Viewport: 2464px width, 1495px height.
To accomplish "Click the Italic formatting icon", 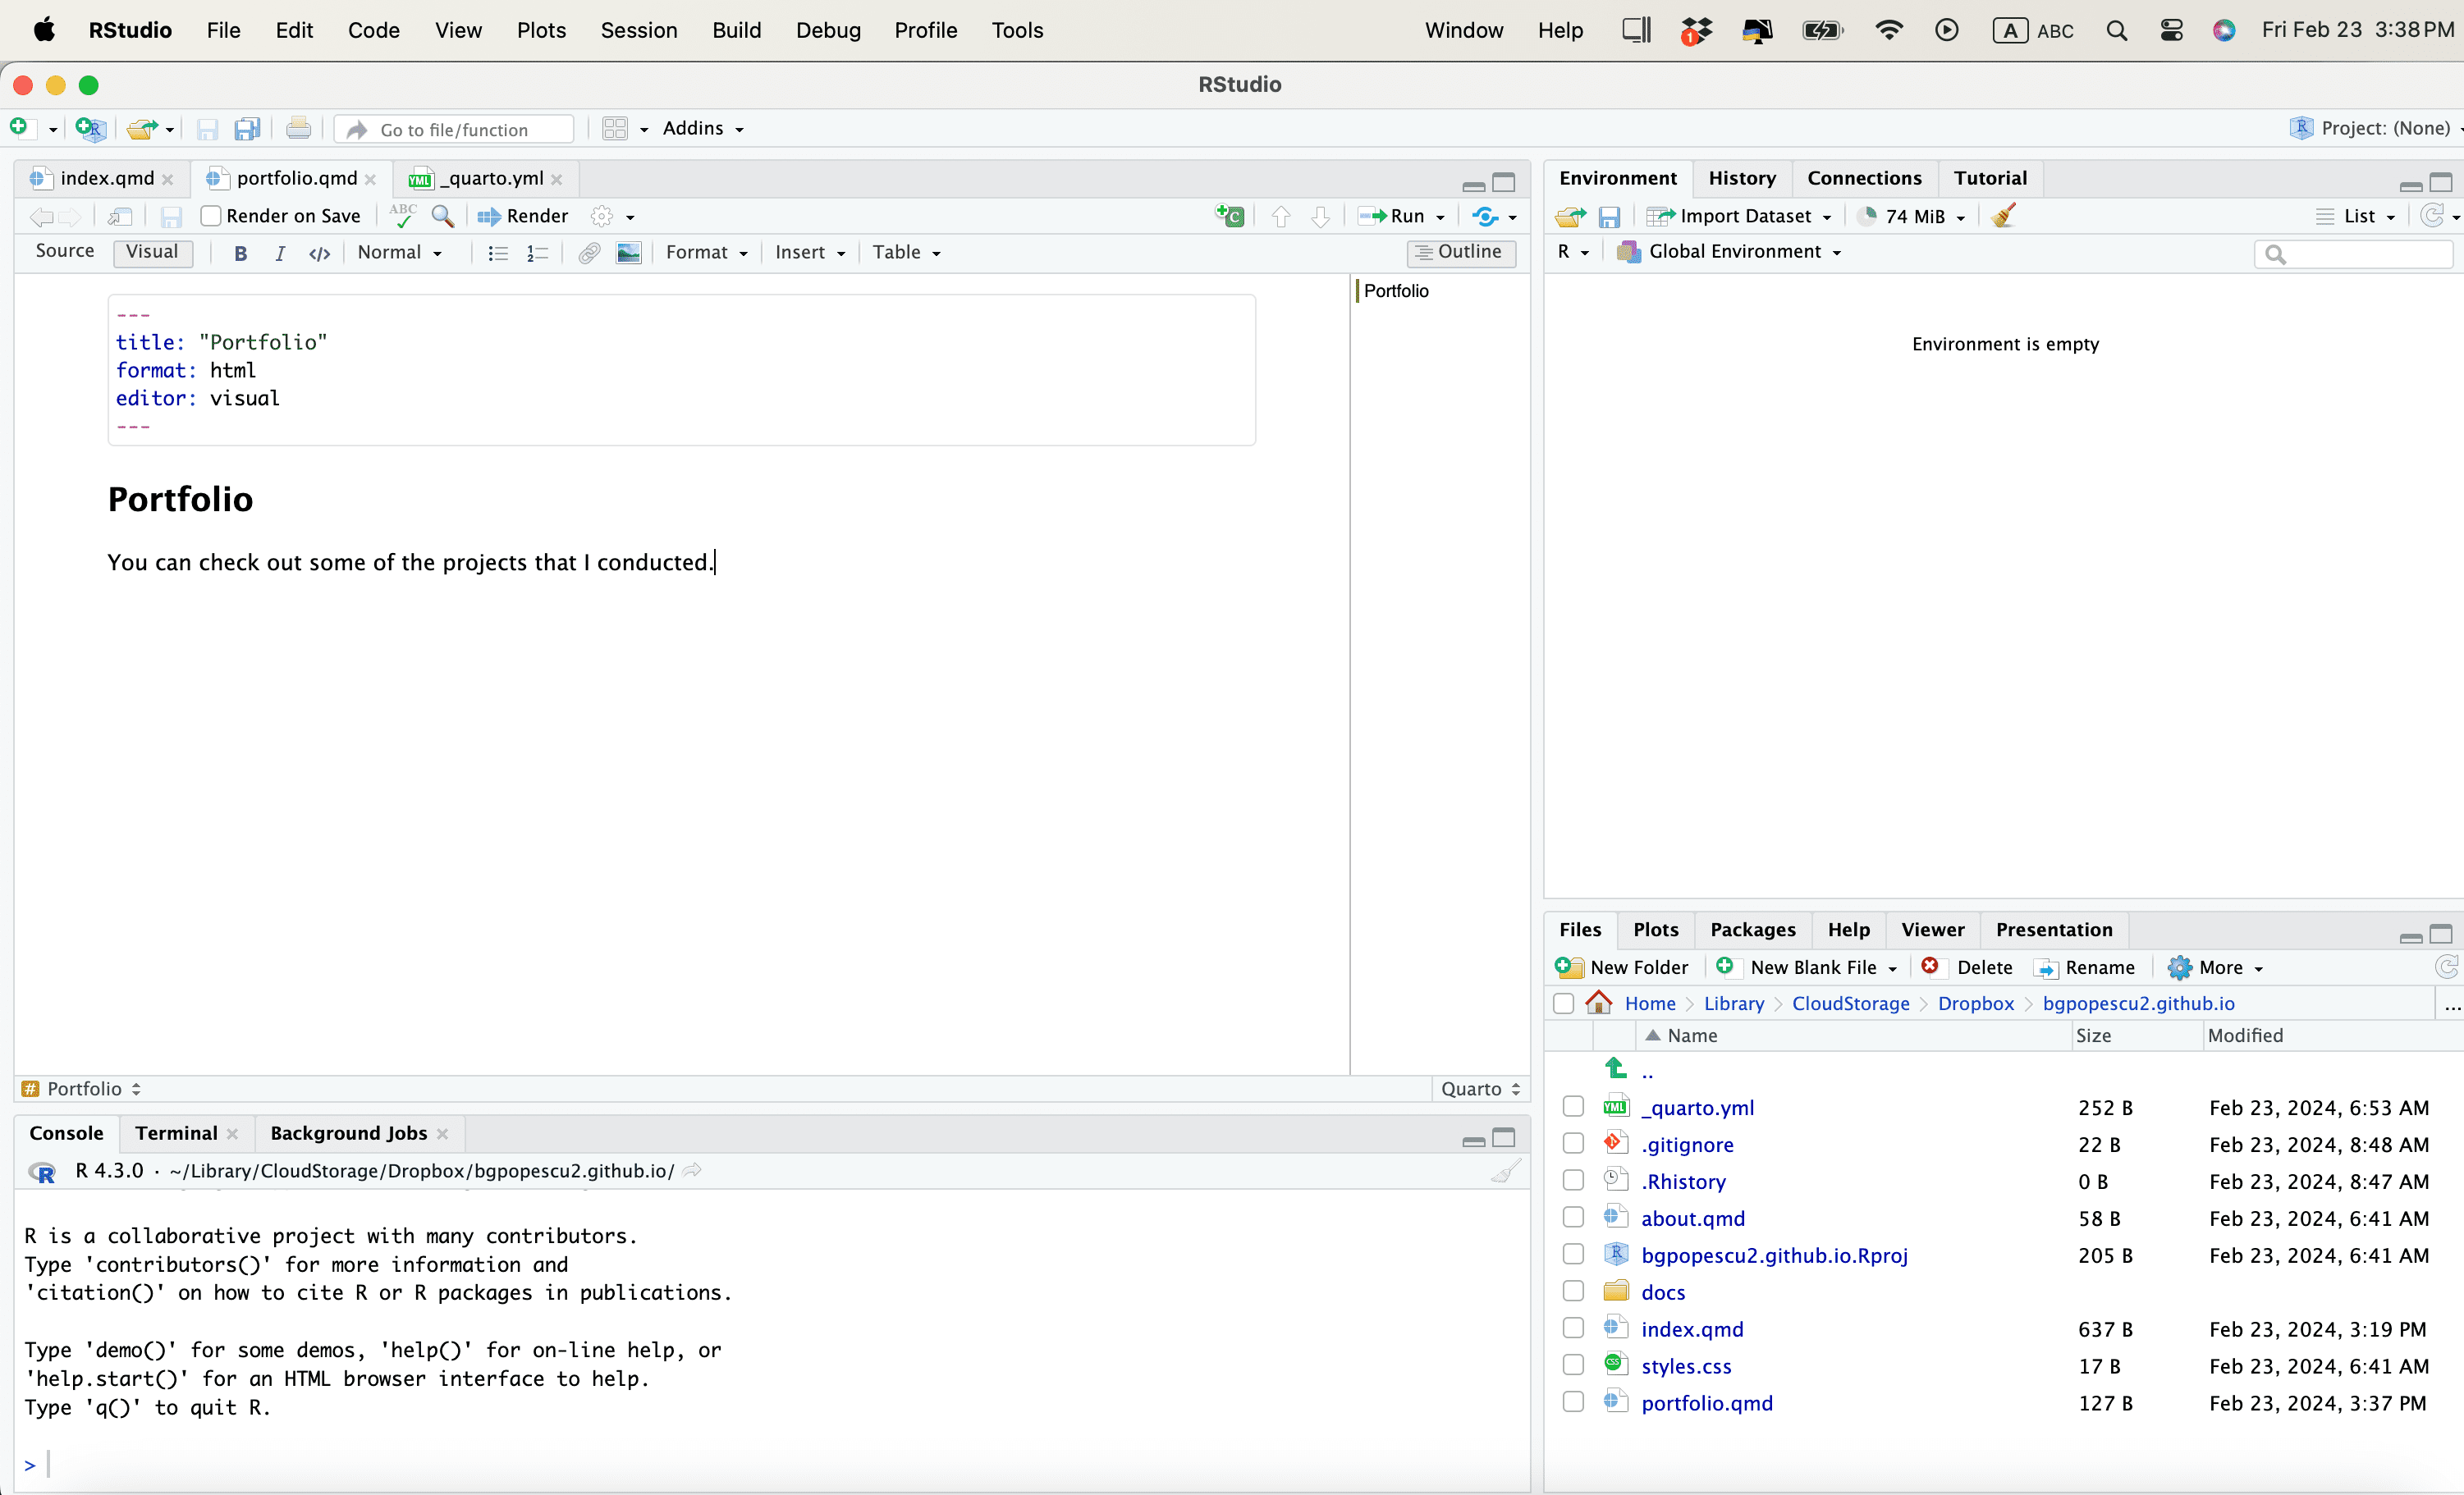I will click(280, 253).
